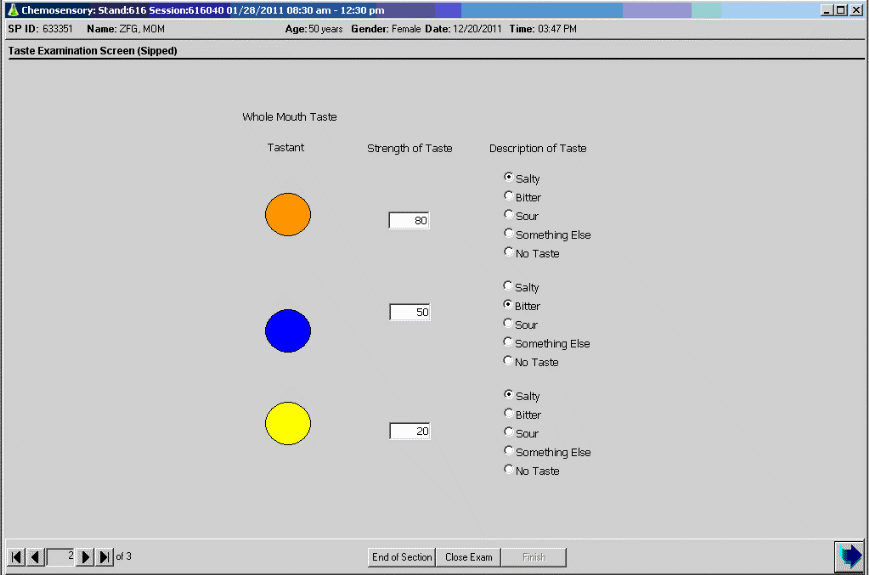Viewport: 869px width, 575px height.
Task: Click the 'of 3' page count text
Action: [x=124, y=556]
